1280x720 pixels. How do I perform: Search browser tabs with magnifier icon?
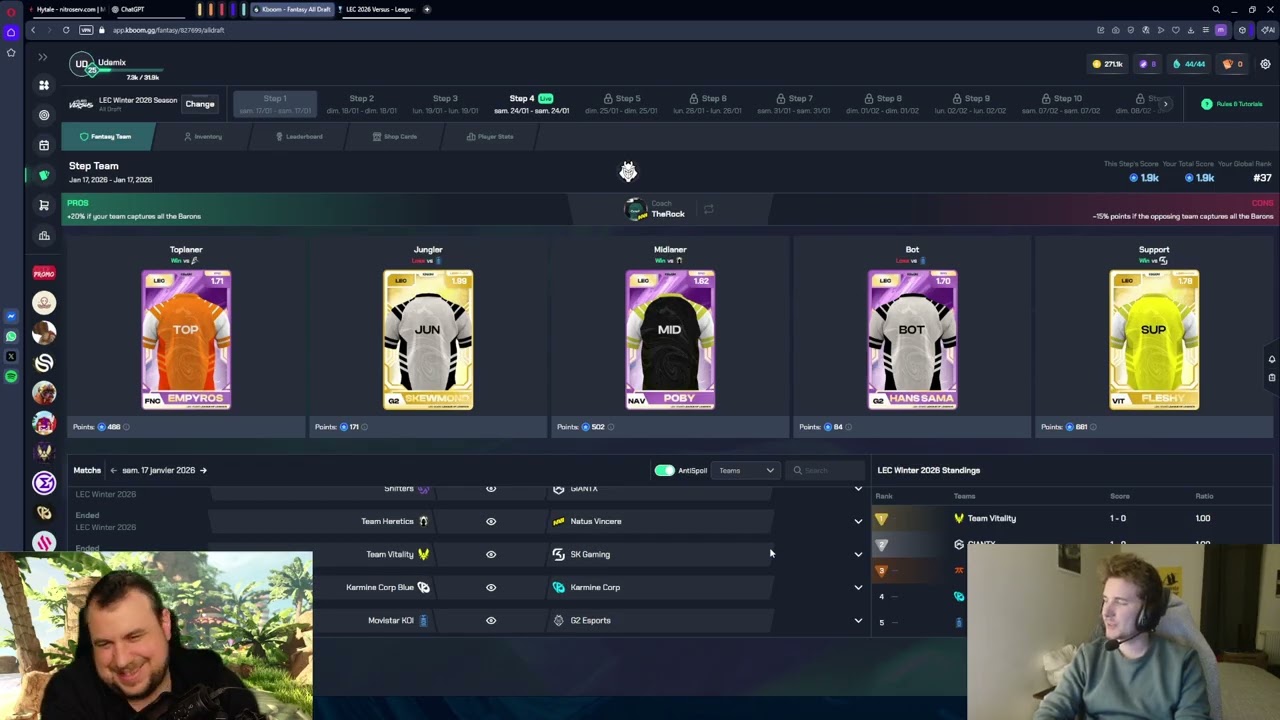1216,9
